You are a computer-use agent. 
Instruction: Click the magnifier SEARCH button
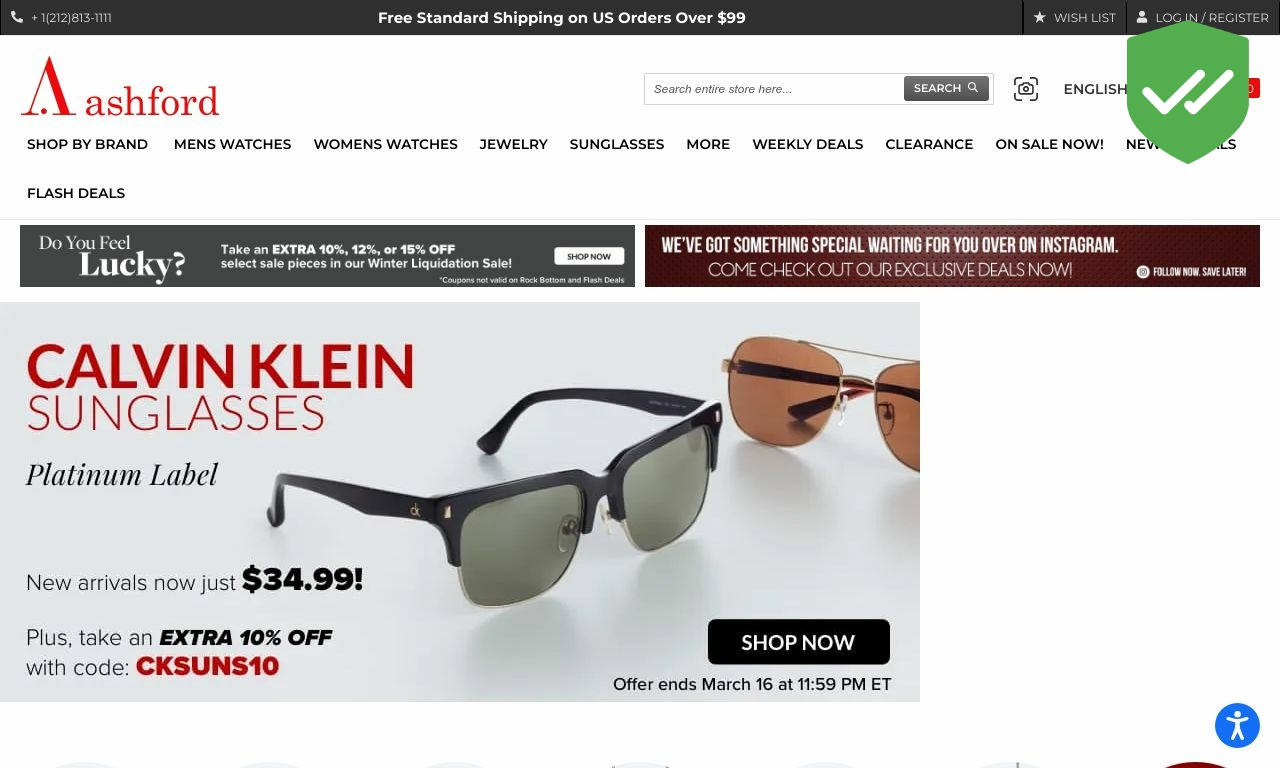[946, 88]
